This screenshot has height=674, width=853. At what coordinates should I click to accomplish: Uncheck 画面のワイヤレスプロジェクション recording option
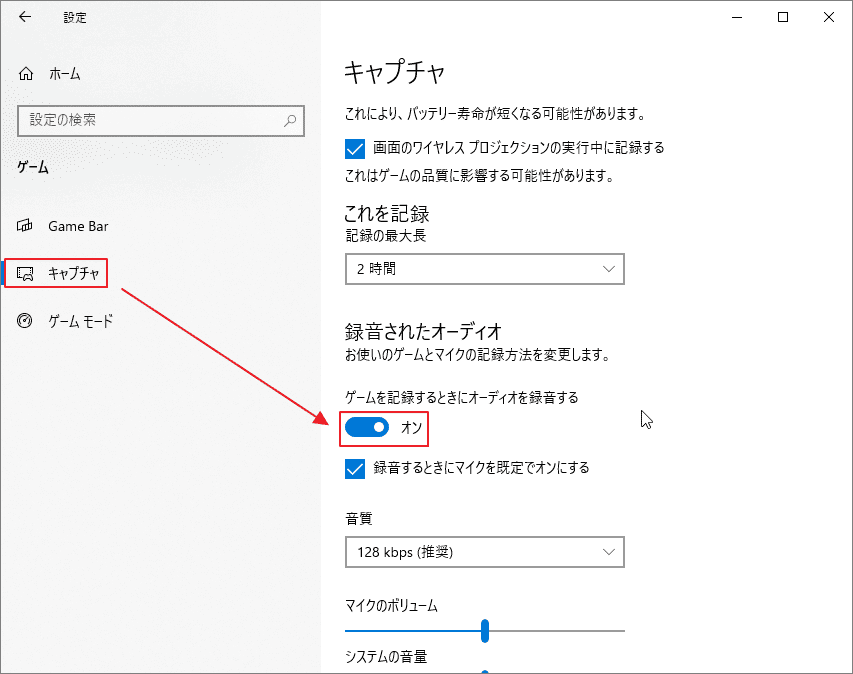click(x=353, y=147)
